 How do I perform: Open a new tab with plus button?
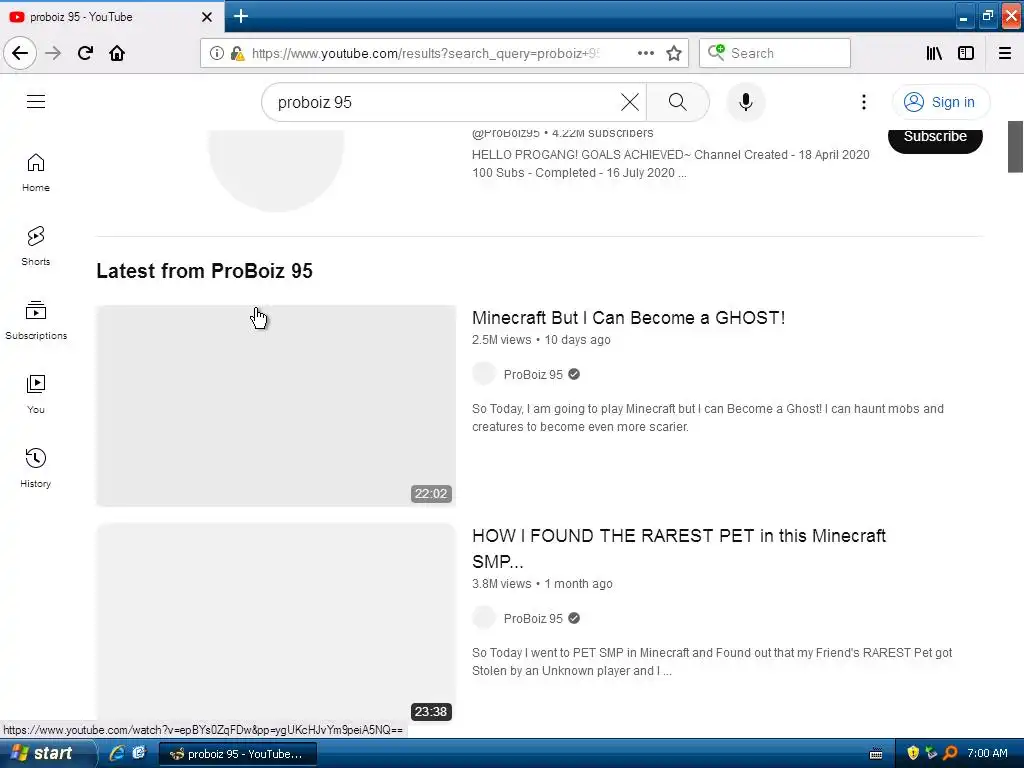[x=241, y=16]
